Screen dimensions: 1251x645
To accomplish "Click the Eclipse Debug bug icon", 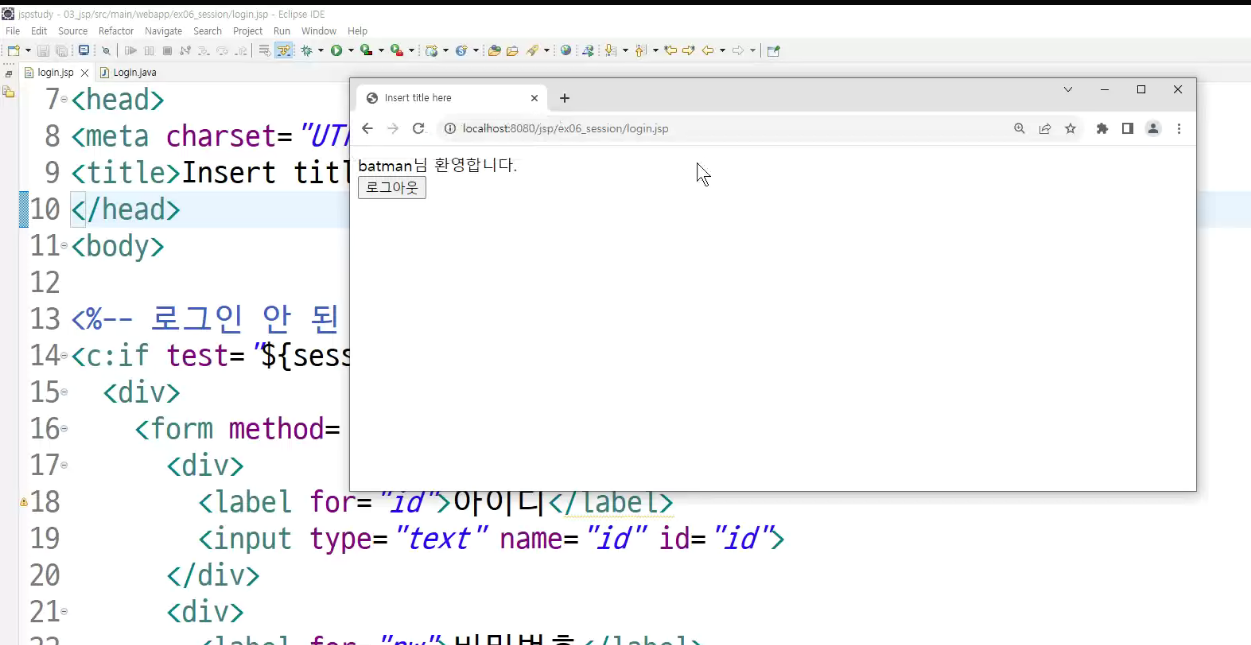I will 307,50.
